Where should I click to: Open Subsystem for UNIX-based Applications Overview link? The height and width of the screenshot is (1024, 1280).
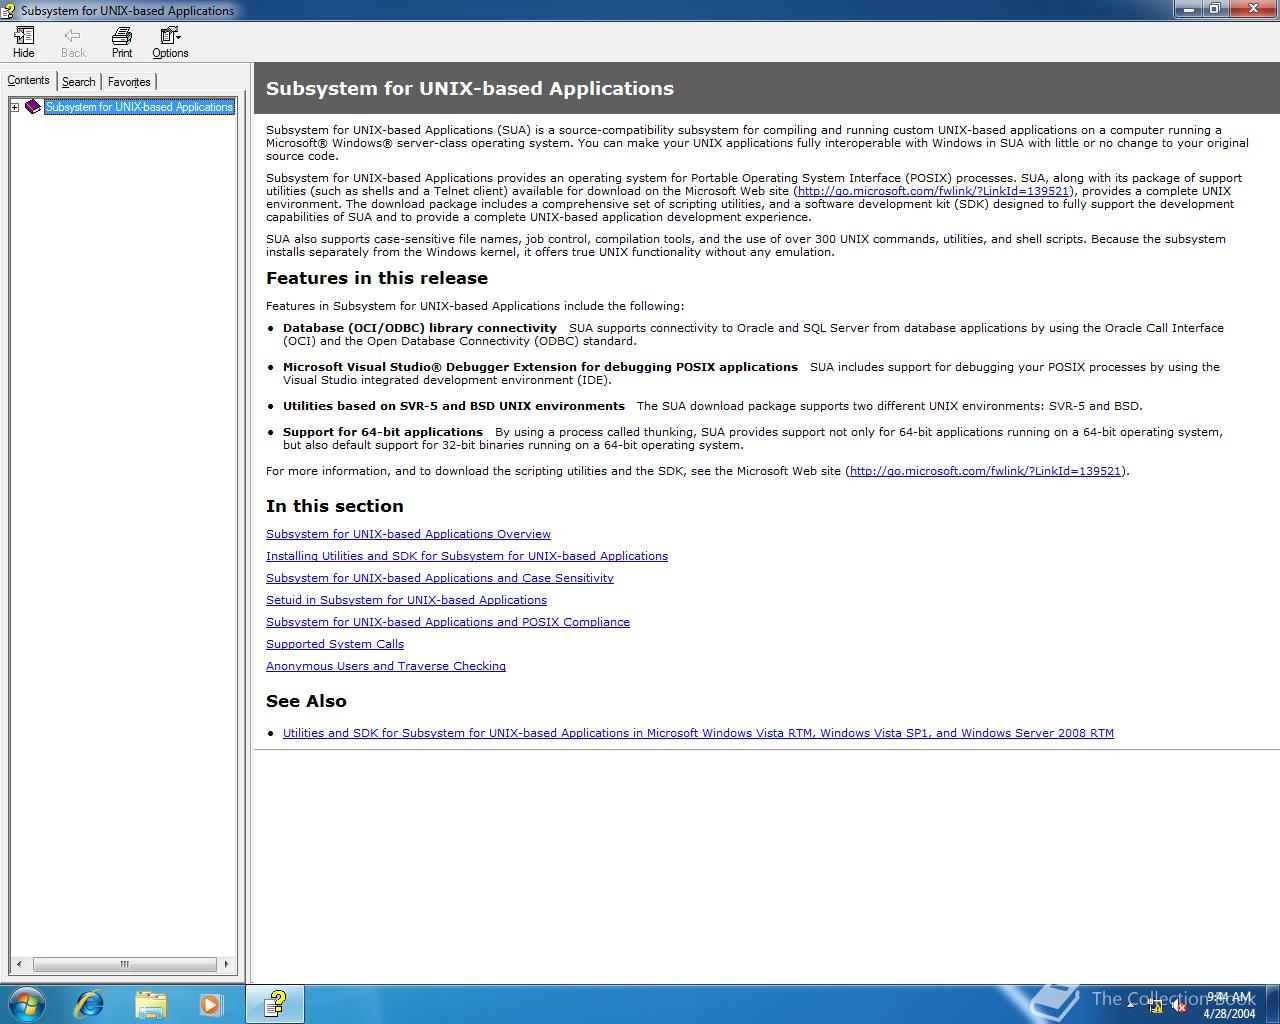(408, 534)
